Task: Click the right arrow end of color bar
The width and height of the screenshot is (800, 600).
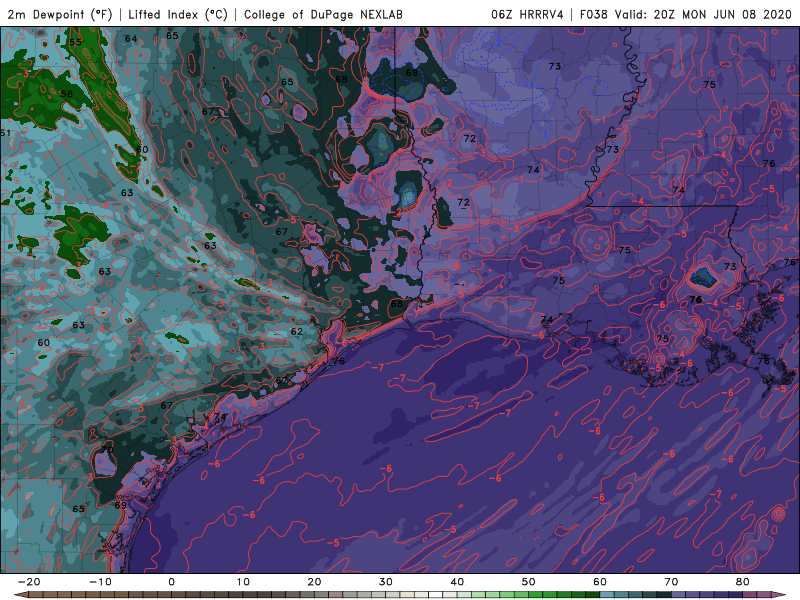Action: pyautogui.click(x=779, y=594)
